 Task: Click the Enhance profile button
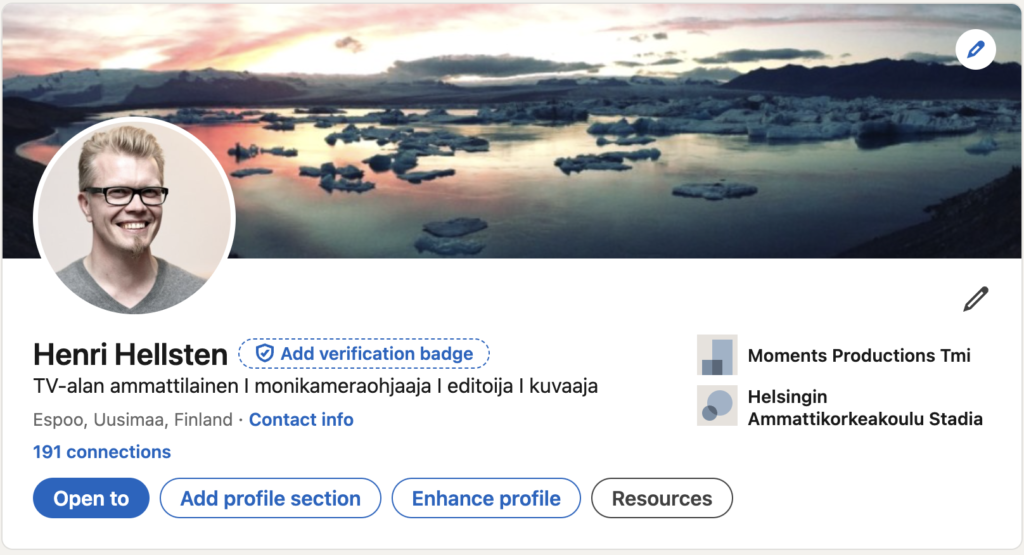pyautogui.click(x=486, y=498)
